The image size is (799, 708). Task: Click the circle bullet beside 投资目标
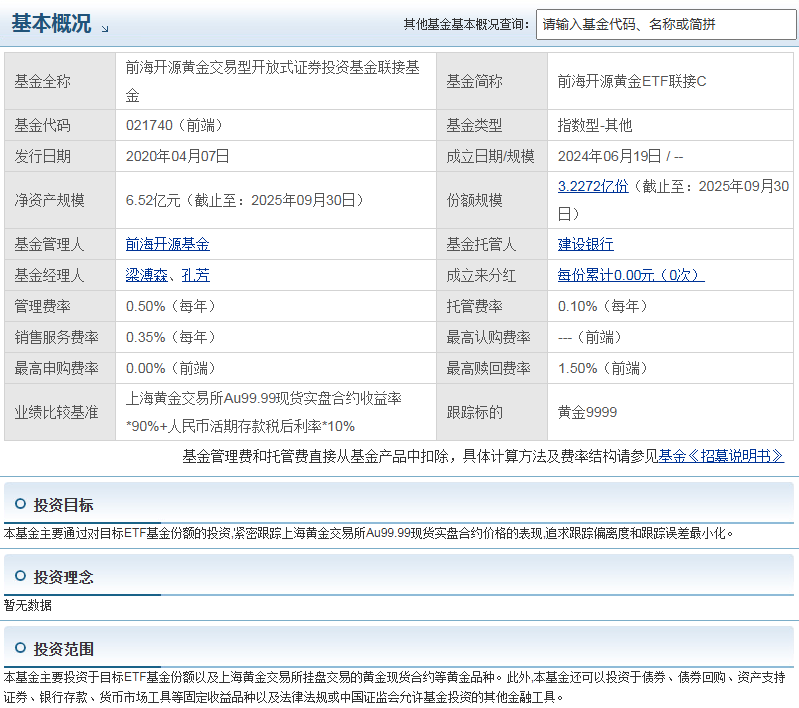pyautogui.click(x=20, y=504)
